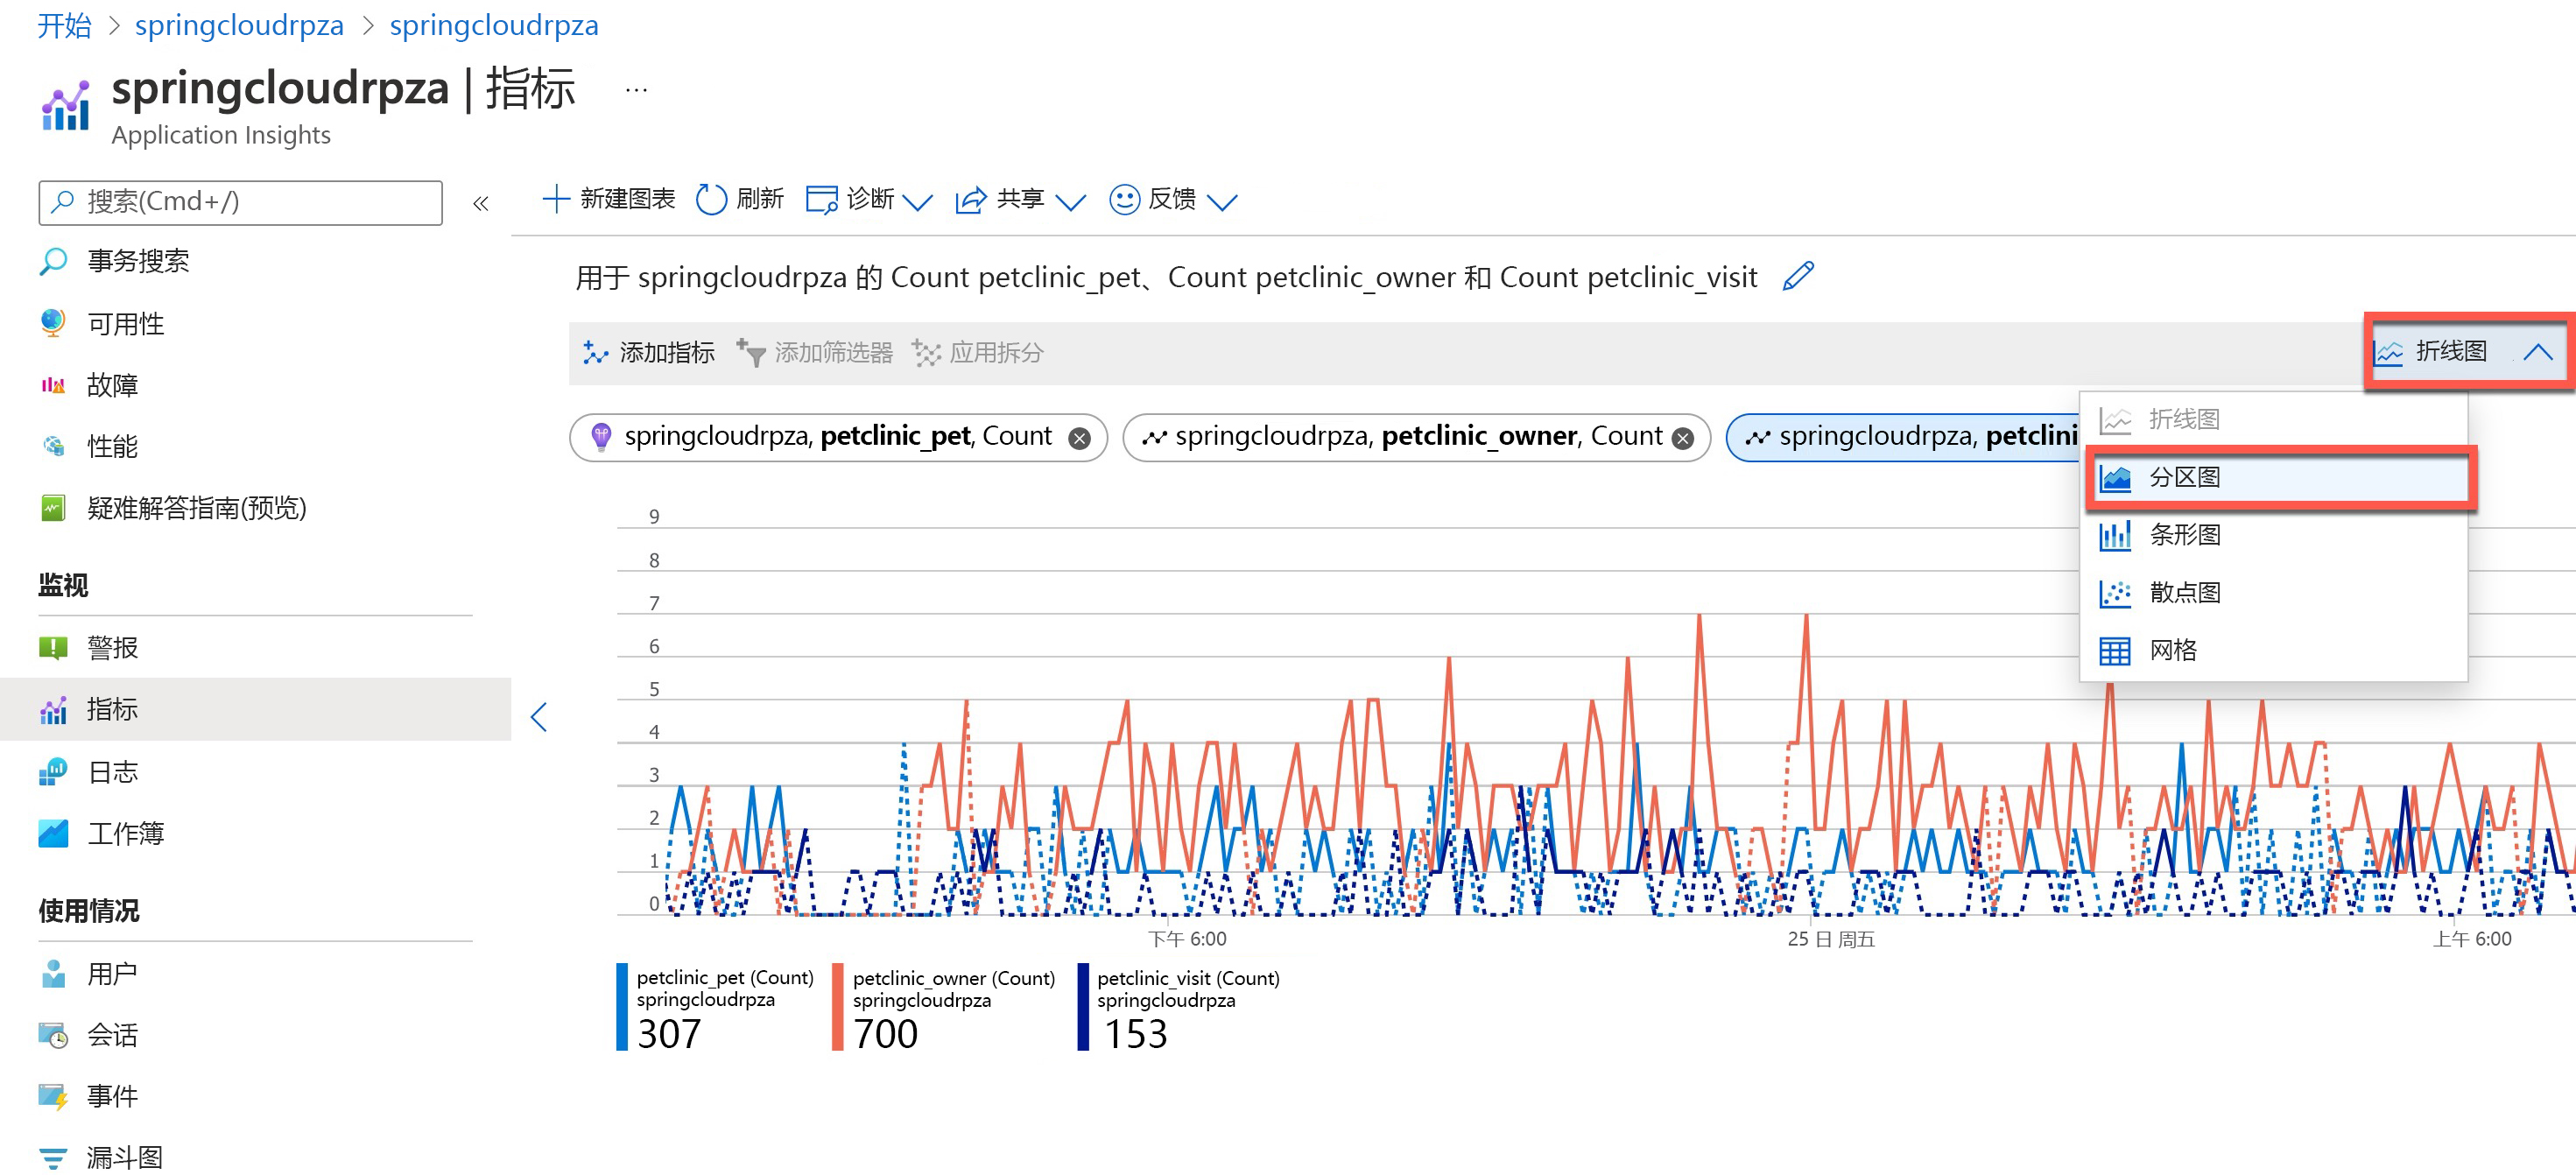The image size is (2576, 1175).
Task: Click the new chart (新建图表) plus icon
Action: pos(555,199)
